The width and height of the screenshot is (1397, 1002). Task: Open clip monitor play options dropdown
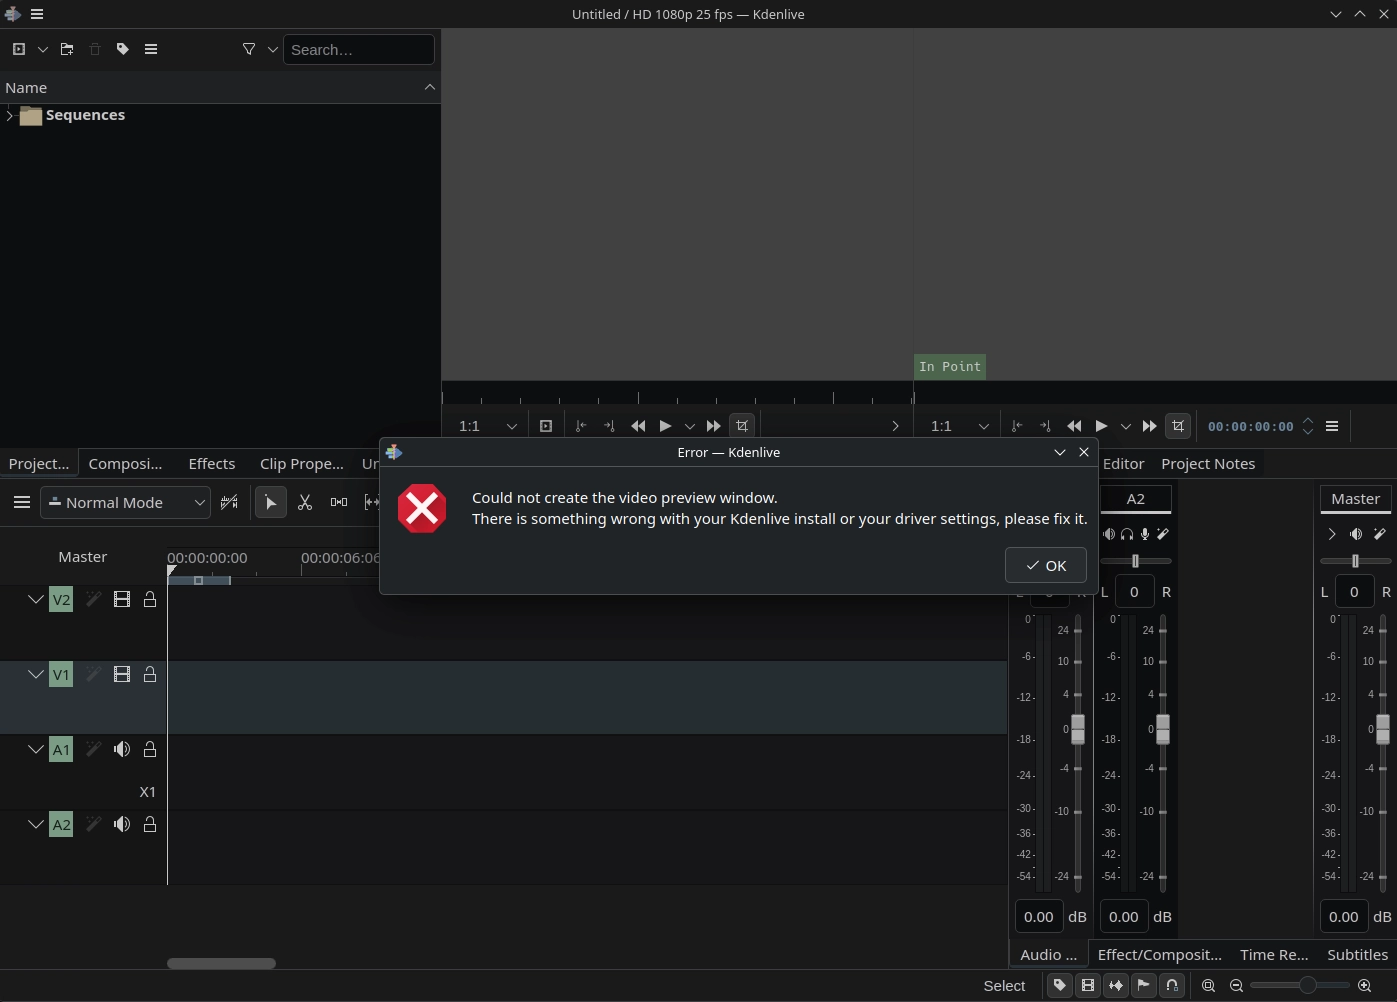pyautogui.click(x=689, y=426)
